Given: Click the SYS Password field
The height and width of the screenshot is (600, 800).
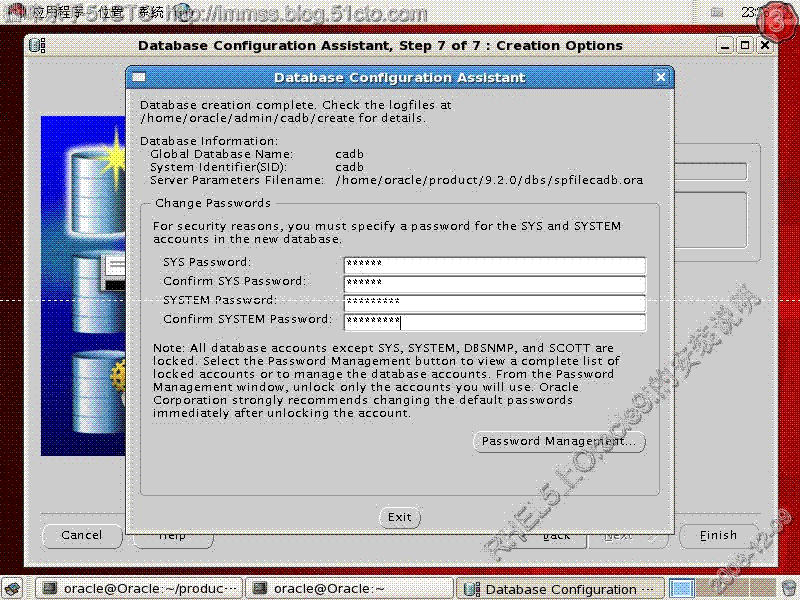Looking at the screenshot, I should (495, 264).
